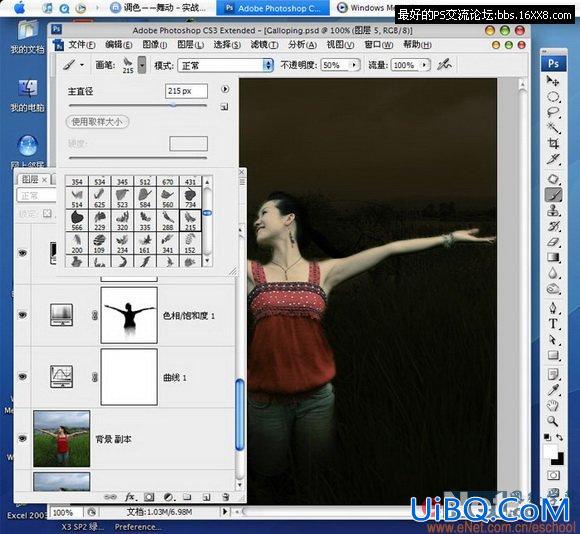580x534 pixels.
Task: Select the Eyedropper tool
Action: click(x=553, y=390)
